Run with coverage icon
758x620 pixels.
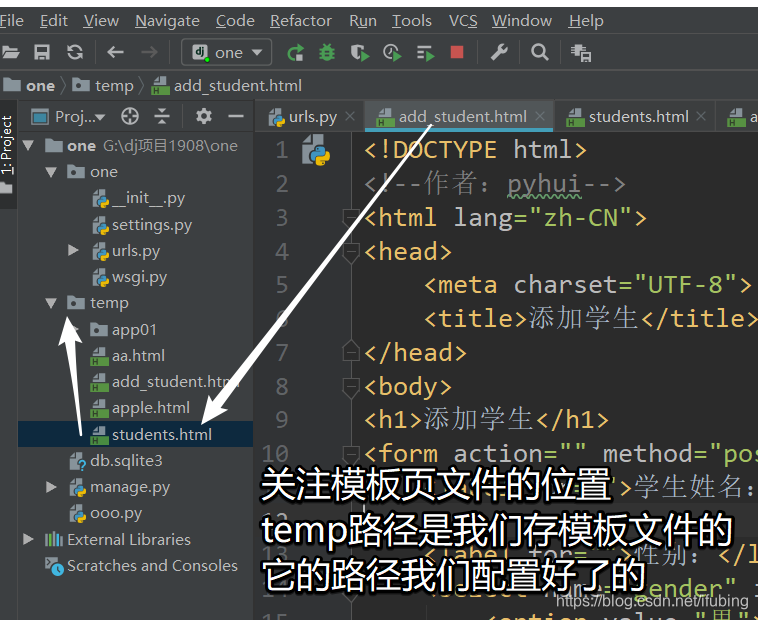point(360,52)
